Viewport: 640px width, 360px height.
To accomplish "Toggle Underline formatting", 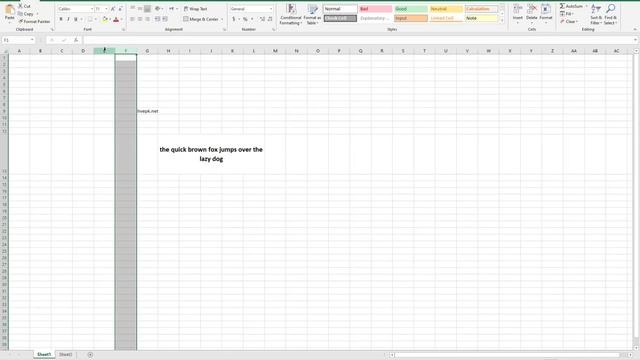I will pyautogui.click(x=76, y=19).
